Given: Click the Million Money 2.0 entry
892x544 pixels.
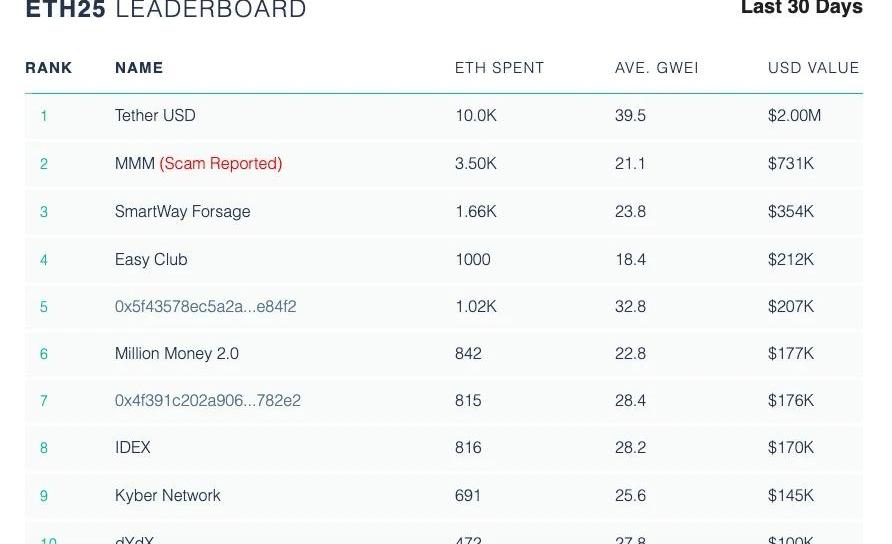Looking at the screenshot, I should coord(176,354).
